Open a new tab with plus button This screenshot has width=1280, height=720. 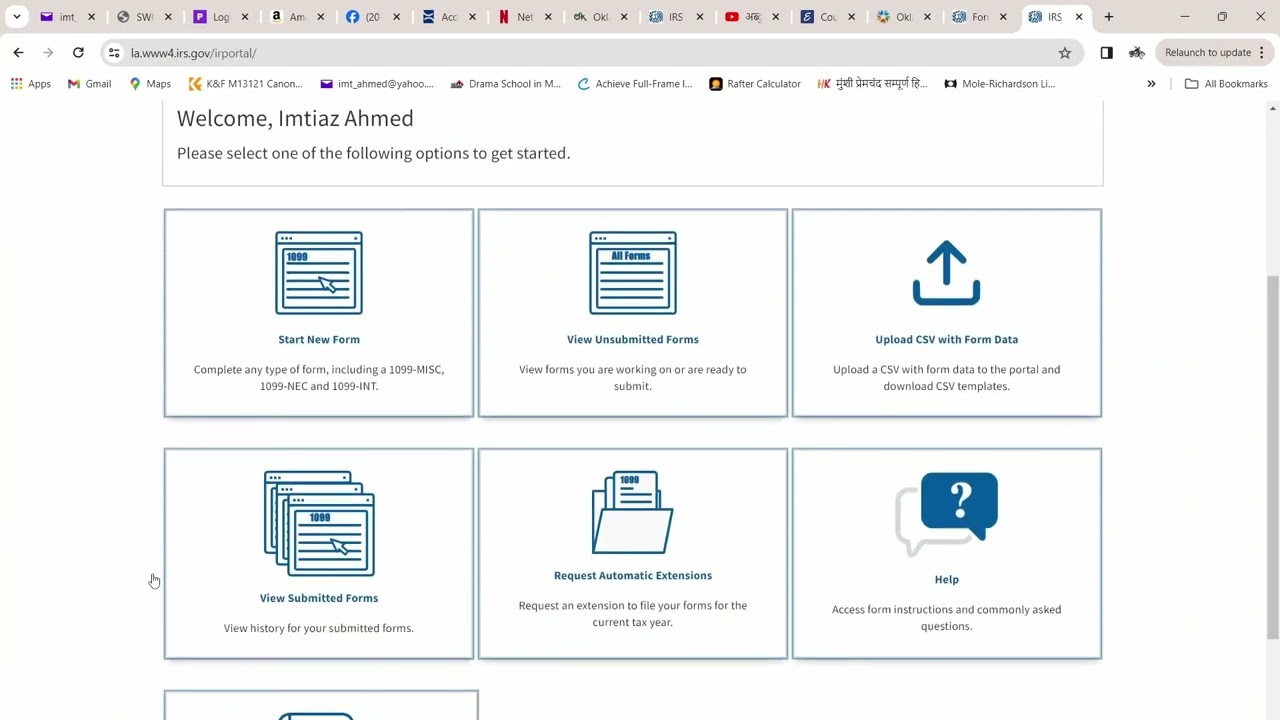pos(1108,17)
